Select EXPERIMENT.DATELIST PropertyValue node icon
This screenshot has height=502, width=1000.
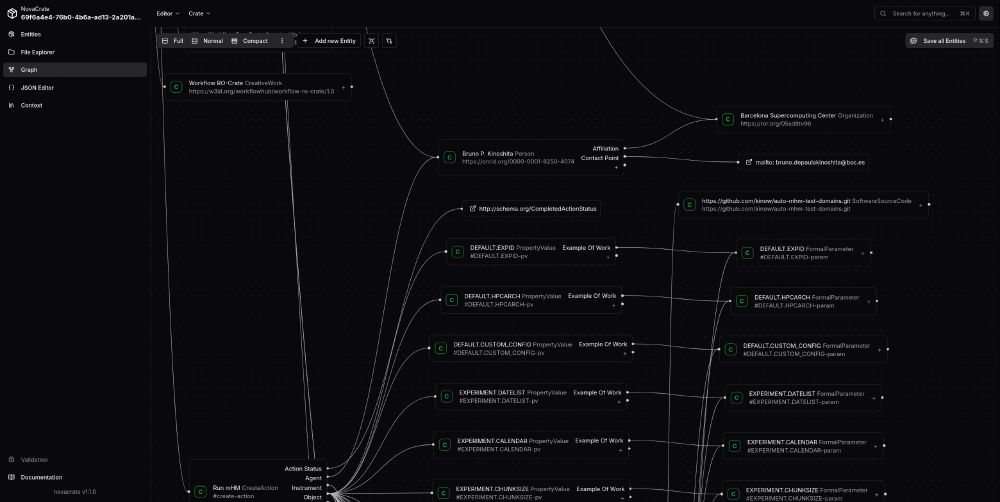tap(446, 397)
